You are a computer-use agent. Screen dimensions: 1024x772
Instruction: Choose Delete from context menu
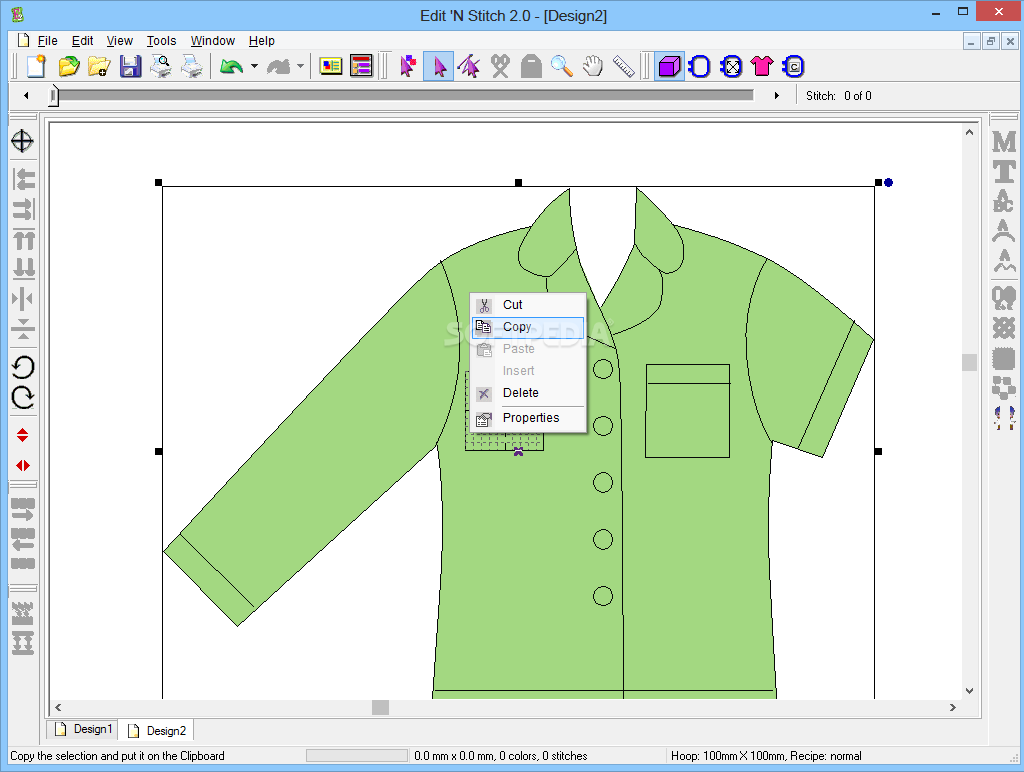pyautogui.click(x=528, y=393)
